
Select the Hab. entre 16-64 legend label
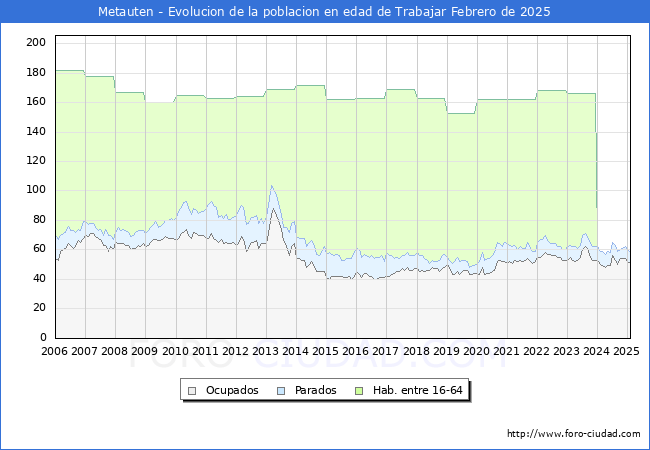[417, 390]
